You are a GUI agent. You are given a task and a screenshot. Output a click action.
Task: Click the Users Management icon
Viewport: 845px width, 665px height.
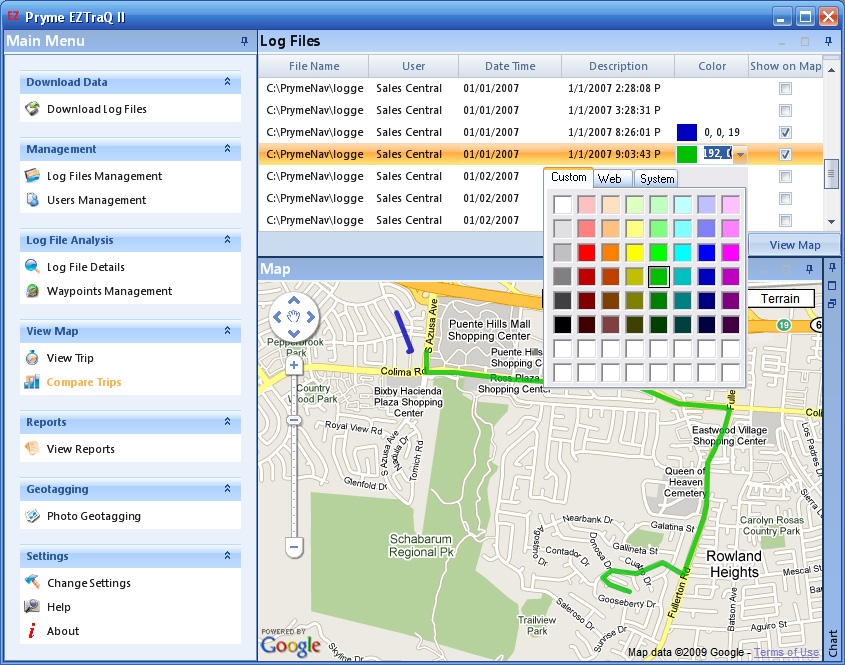pos(32,200)
